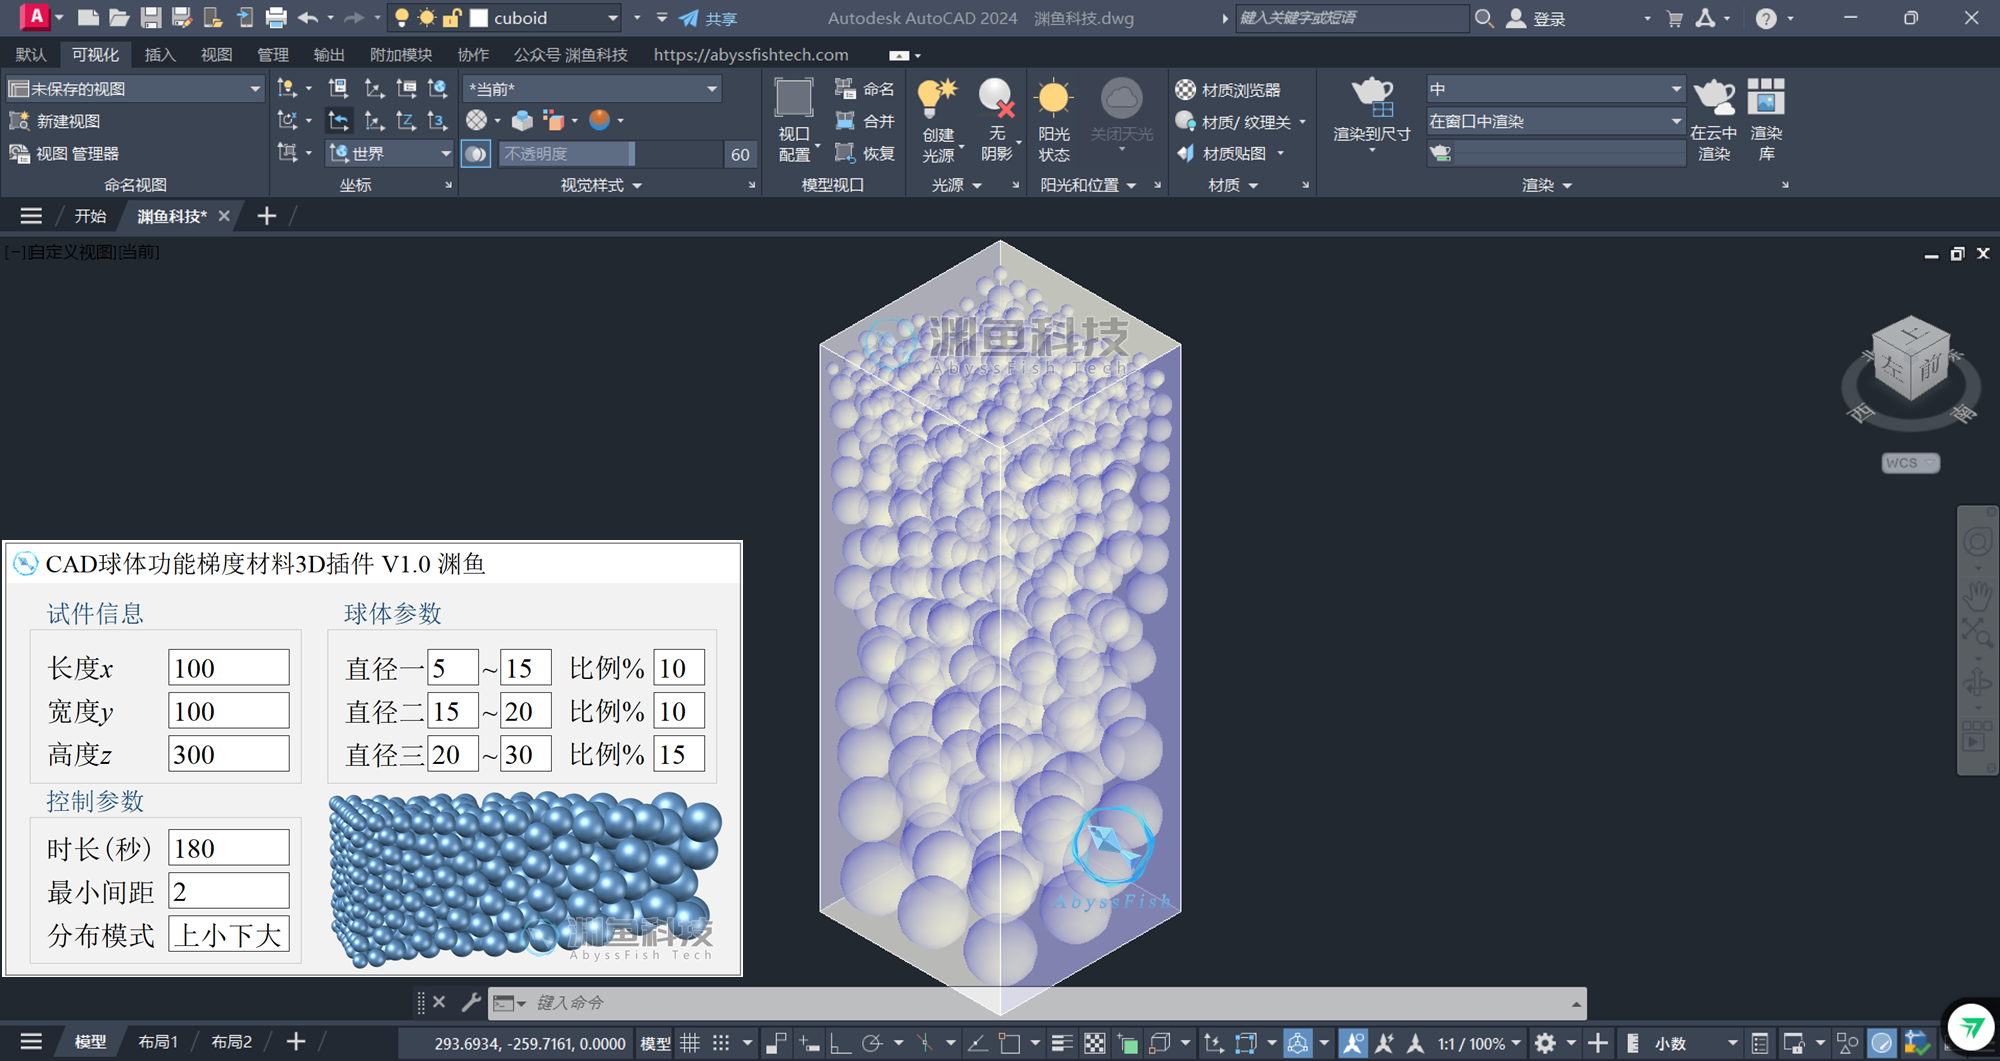Toggle polar tracking in status bar
The height and width of the screenshot is (1061, 2000).
(872, 1043)
